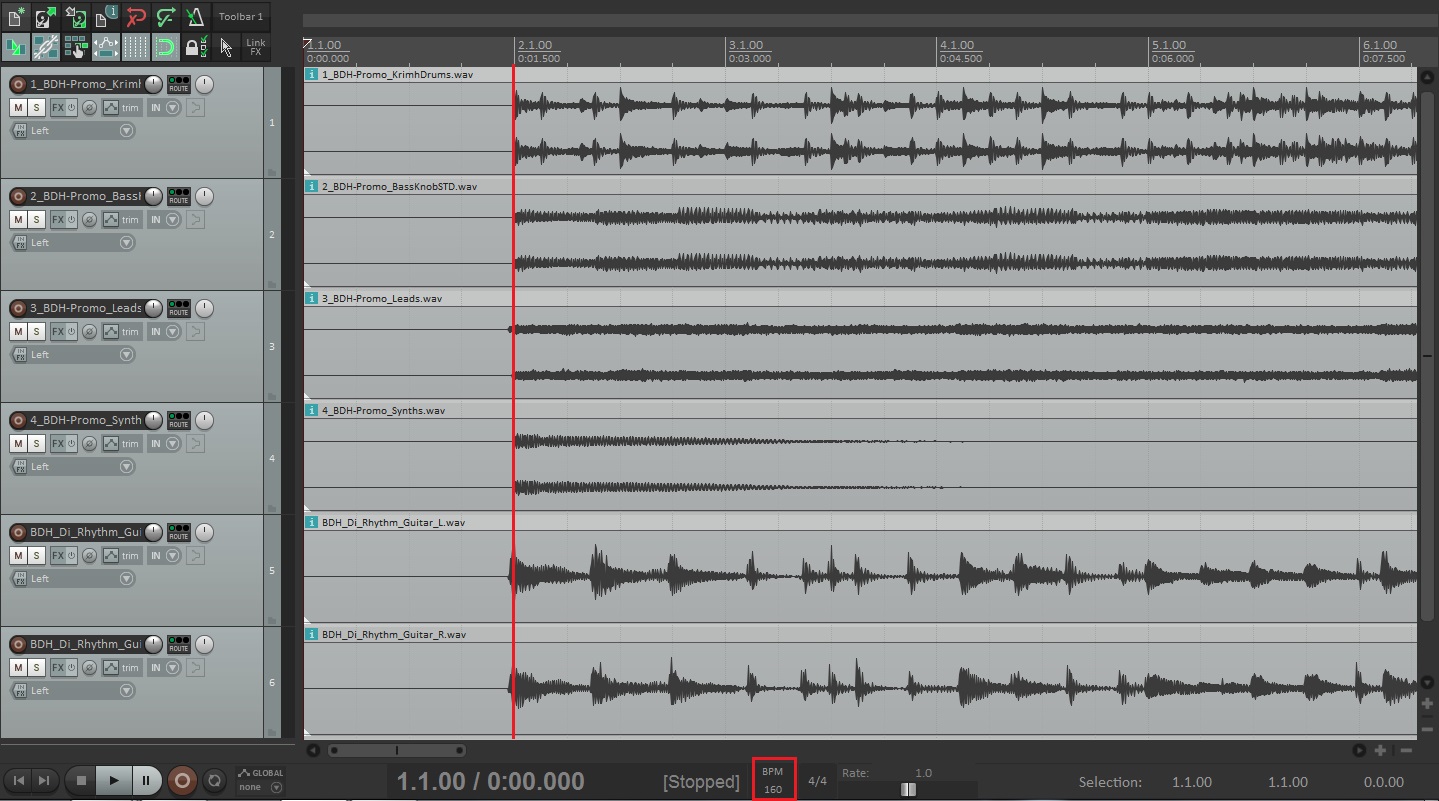Click the pan knob on track 1

(204, 84)
